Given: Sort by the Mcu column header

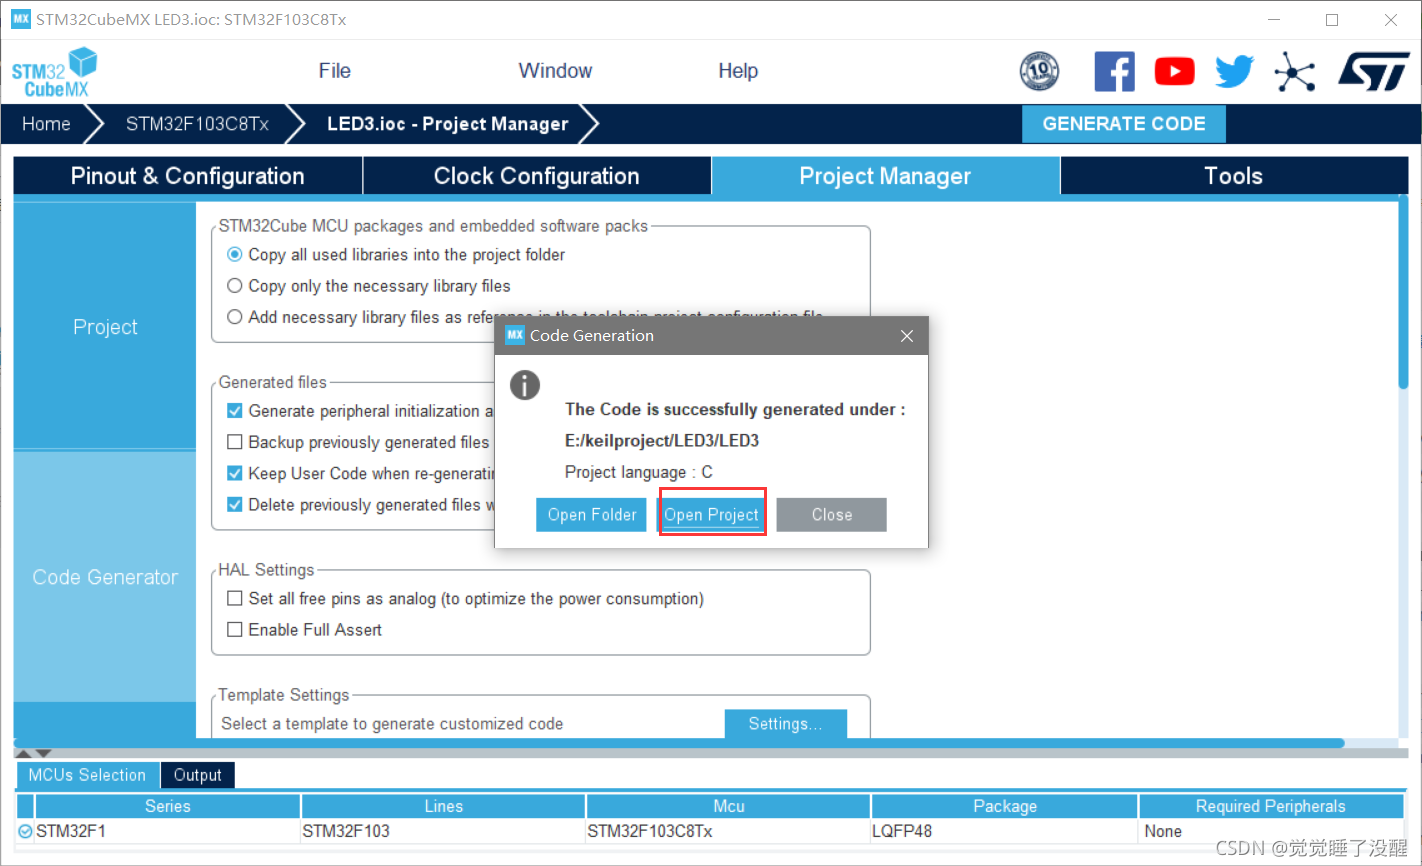Looking at the screenshot, I should click(728, 806).
